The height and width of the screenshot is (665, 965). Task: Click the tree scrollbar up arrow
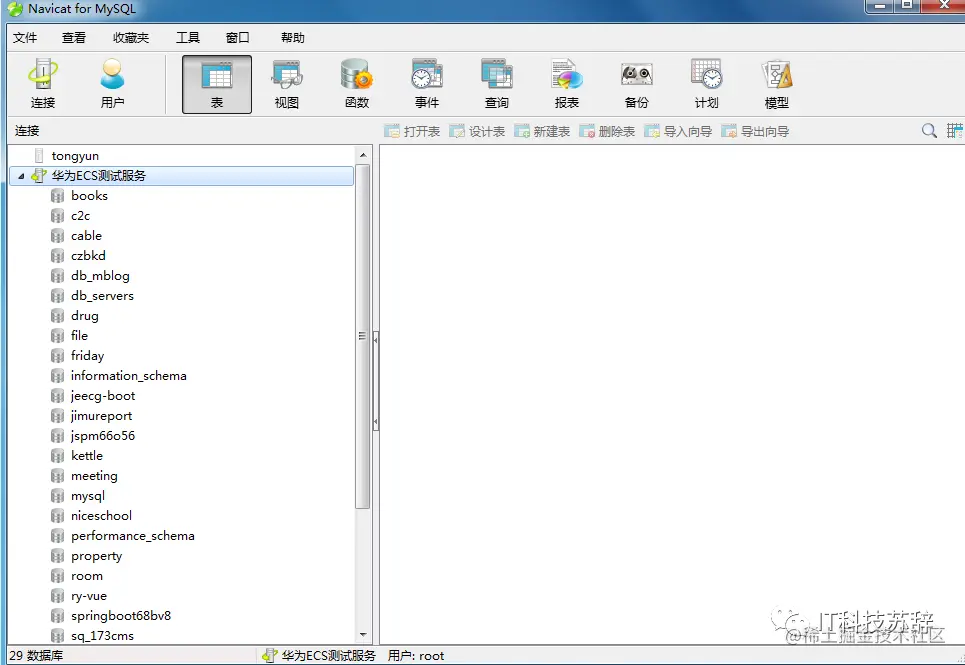pos(362,154)
